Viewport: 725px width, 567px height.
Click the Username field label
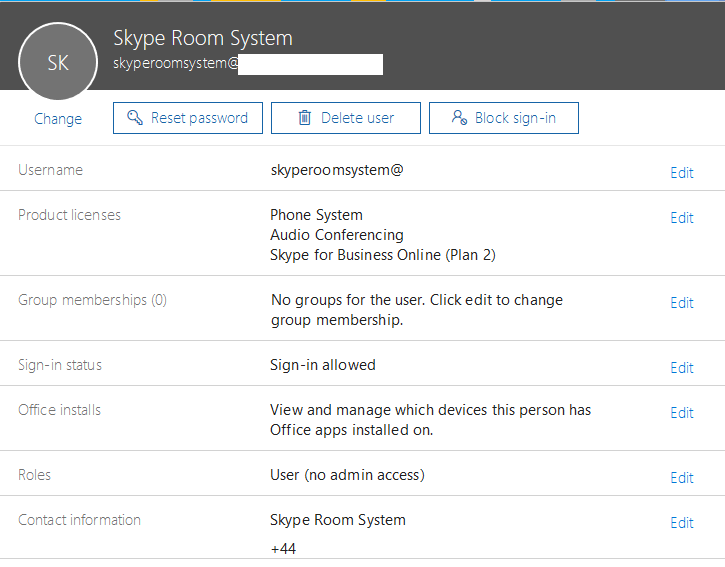pyautogui.click(x=50, y=170)
